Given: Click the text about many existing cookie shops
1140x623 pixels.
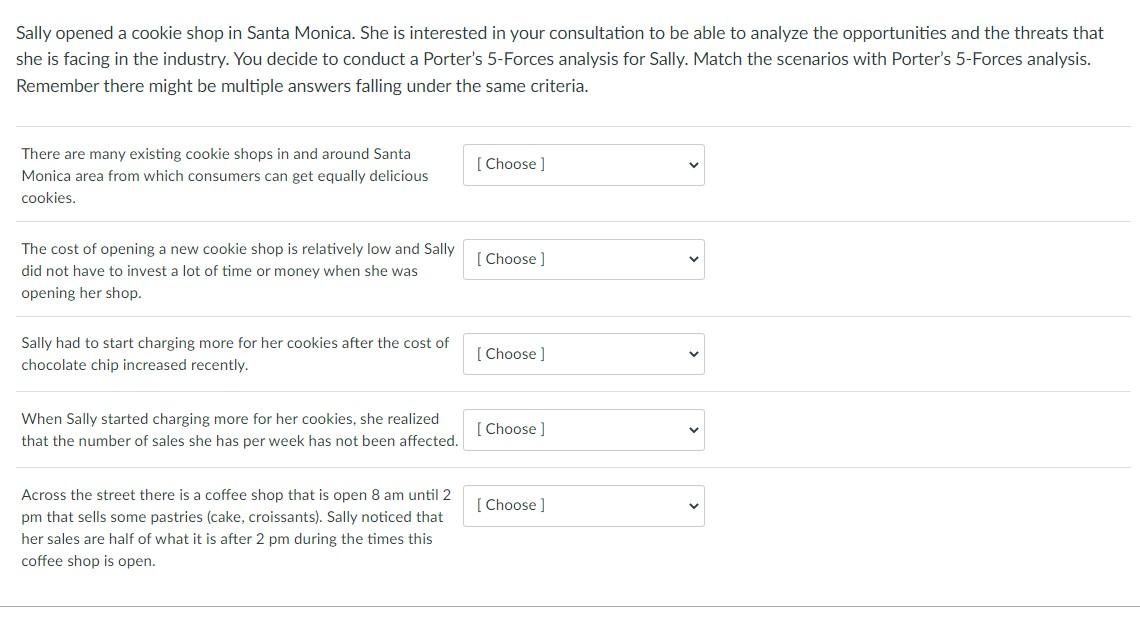Looking at the screenshot, I should pyautogui.click(x=225, y=175).
